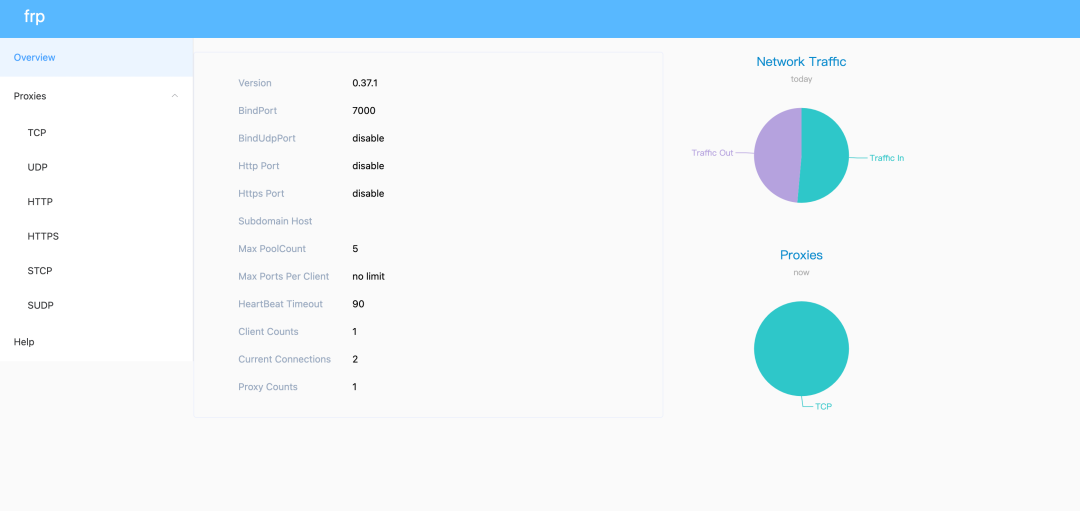Collapse the Proxies submenu chevron
This screenshot has width=1080, height=511.
(175, 96)
